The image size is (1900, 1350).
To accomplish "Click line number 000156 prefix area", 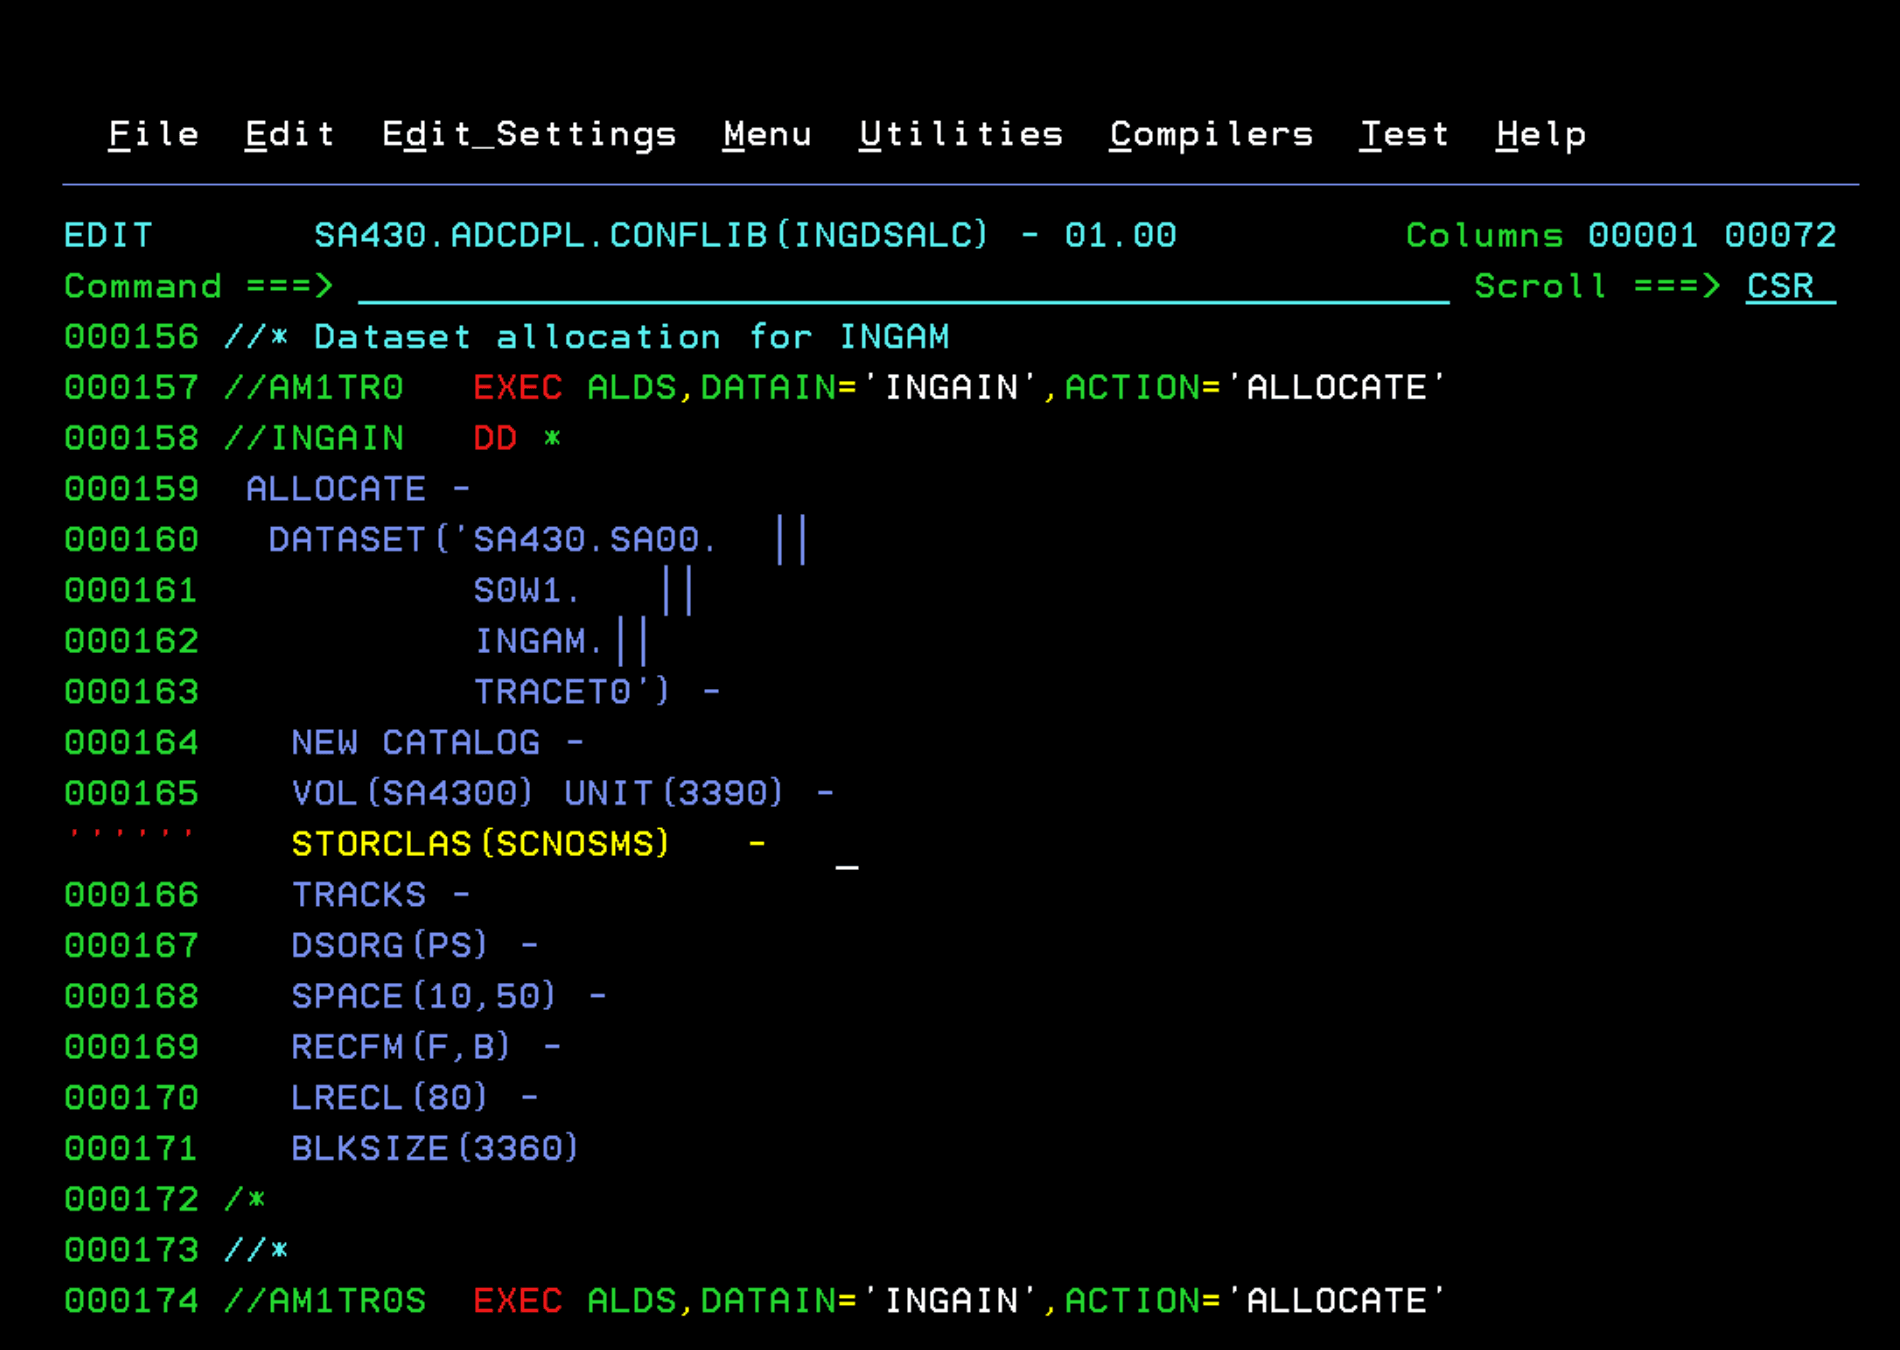I will pyautogui.click(x=131, y=337).
